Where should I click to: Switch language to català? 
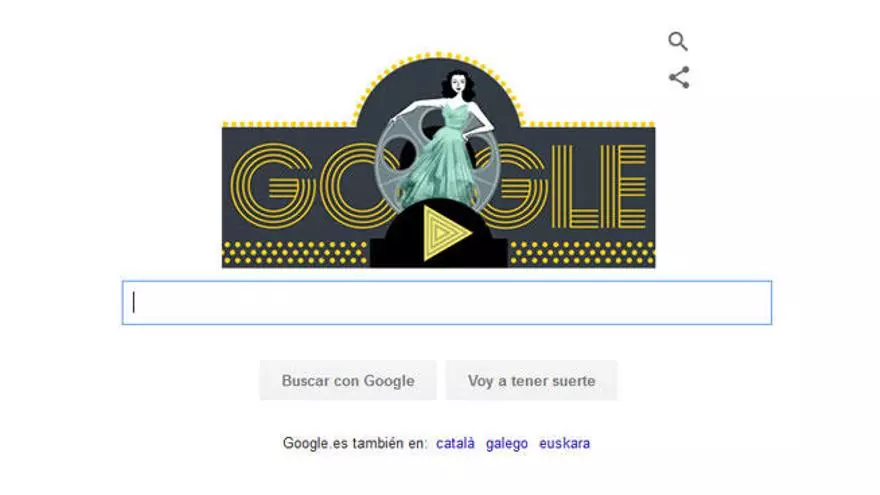click(x=455, y=443)
